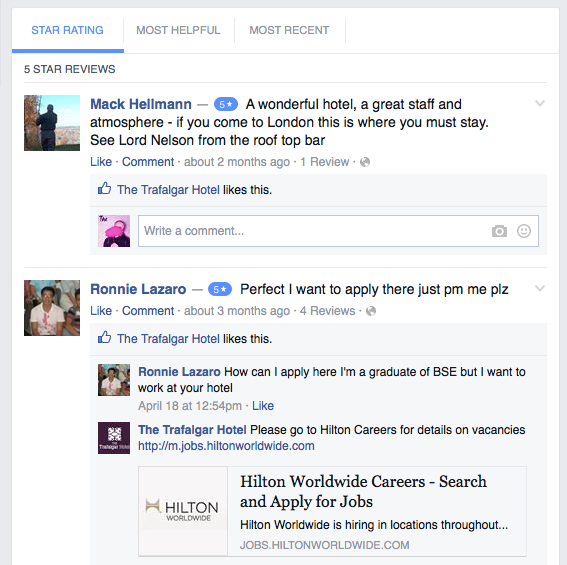Open Ronnie Lazaro's small comment avatar

pyautogui.click(x=114, y=380)
